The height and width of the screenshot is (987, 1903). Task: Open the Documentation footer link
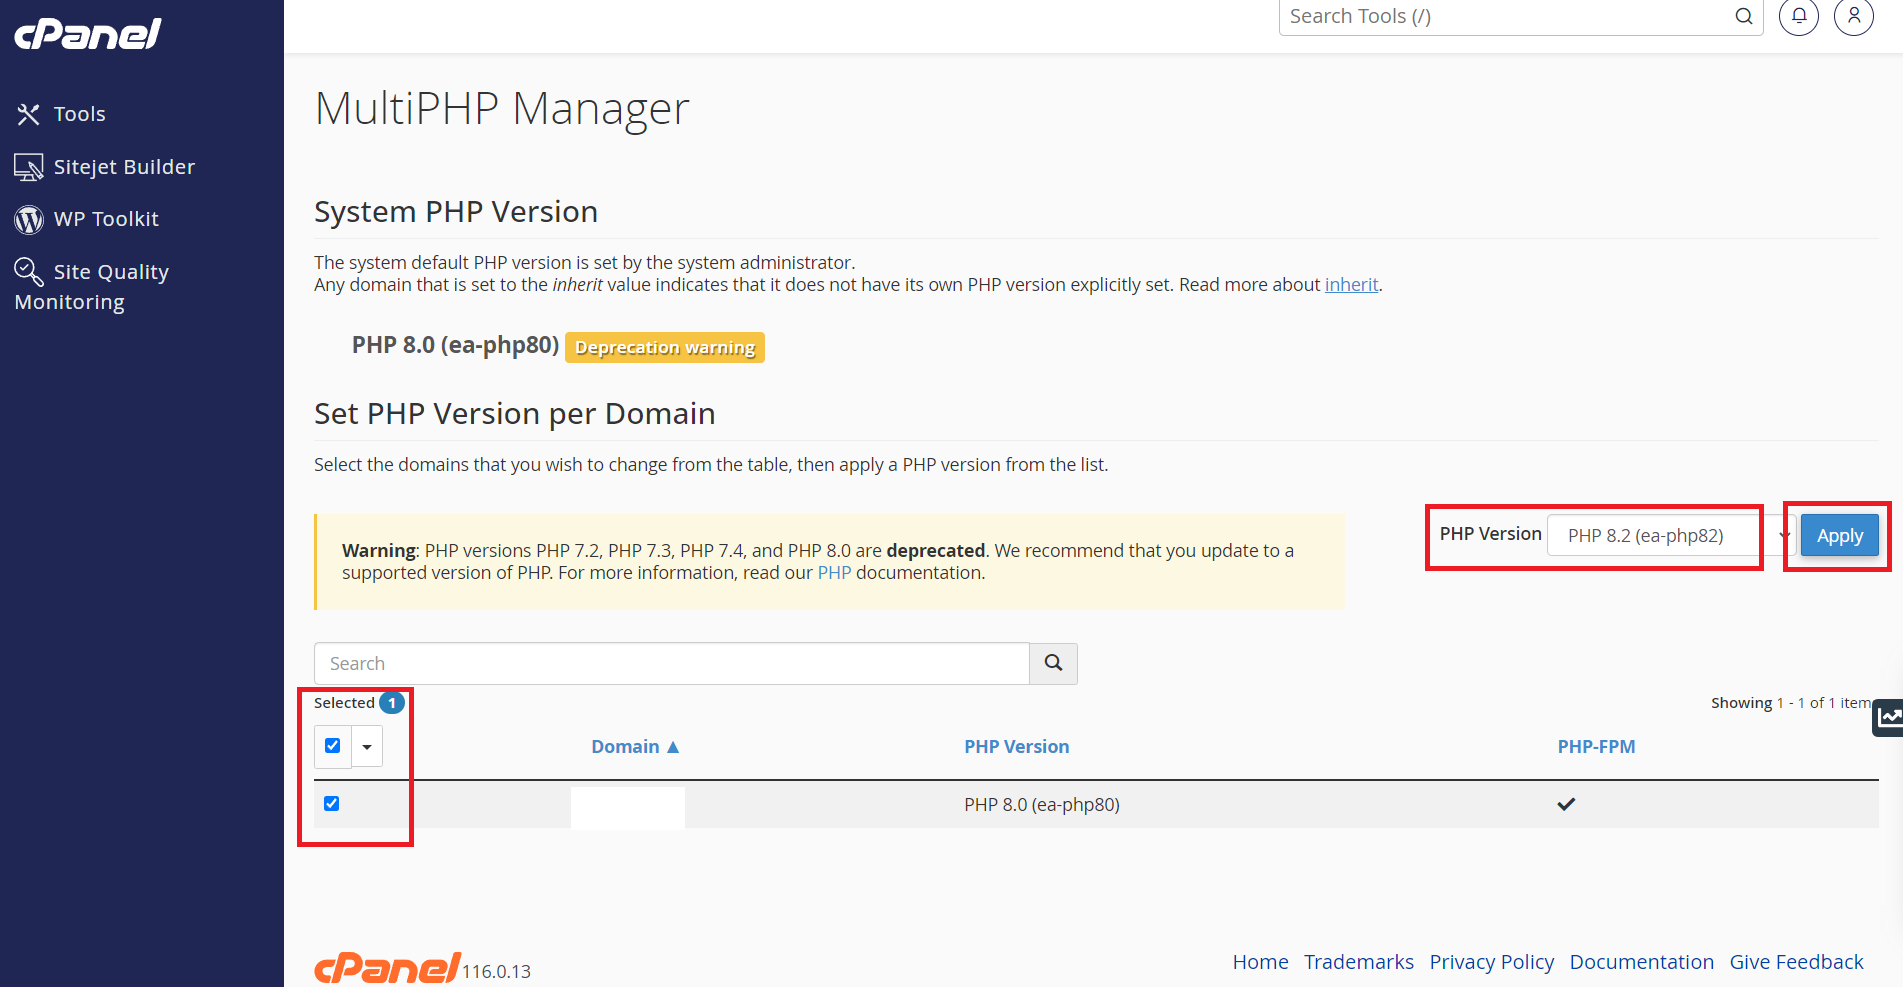(x=1642, y=962)
